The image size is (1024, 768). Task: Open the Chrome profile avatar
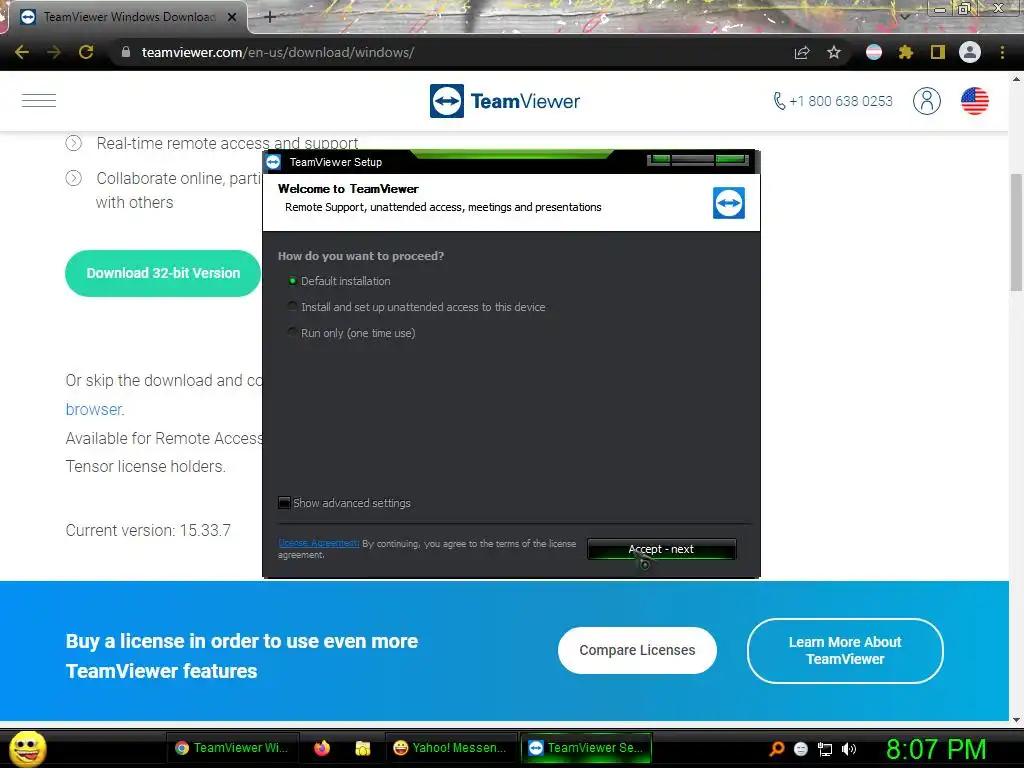click(970, 52)
